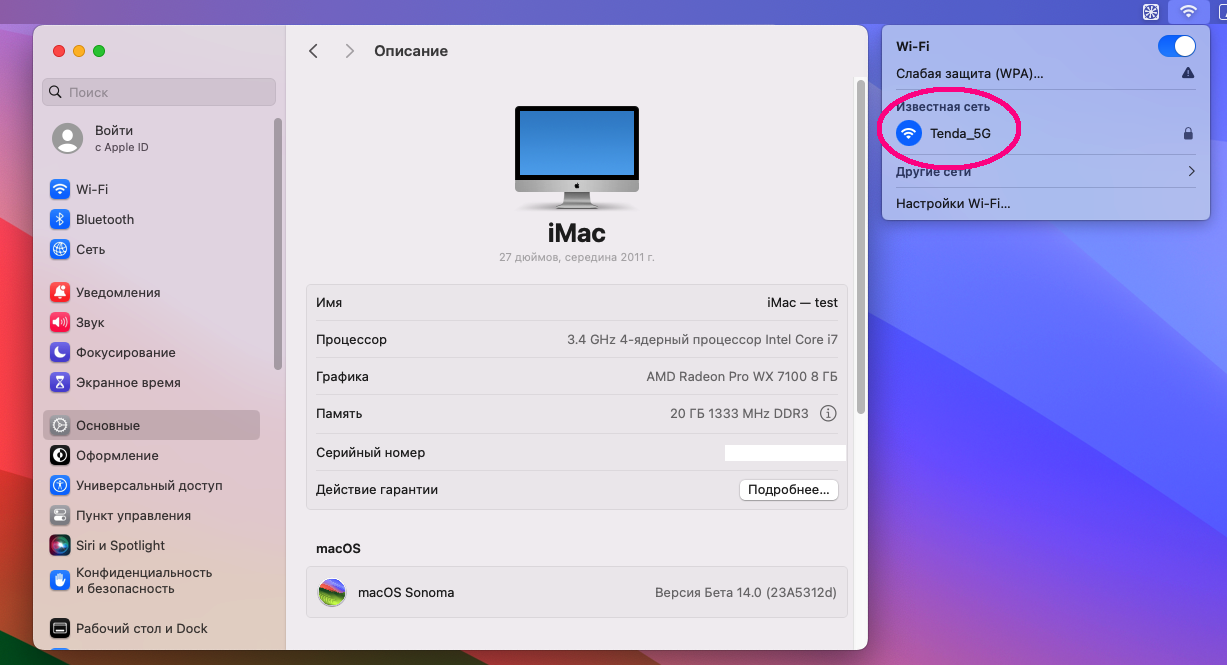Open the Bluetooth icon in sidebar

[60, 219]
